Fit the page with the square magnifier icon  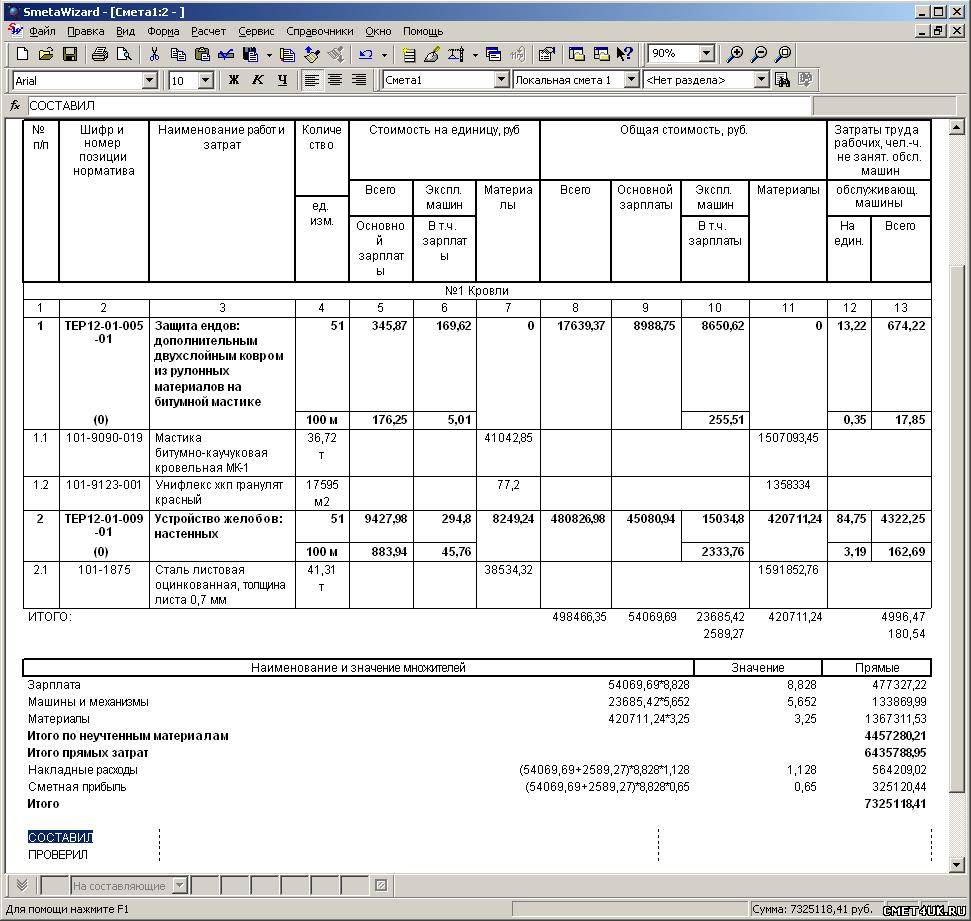783,55
